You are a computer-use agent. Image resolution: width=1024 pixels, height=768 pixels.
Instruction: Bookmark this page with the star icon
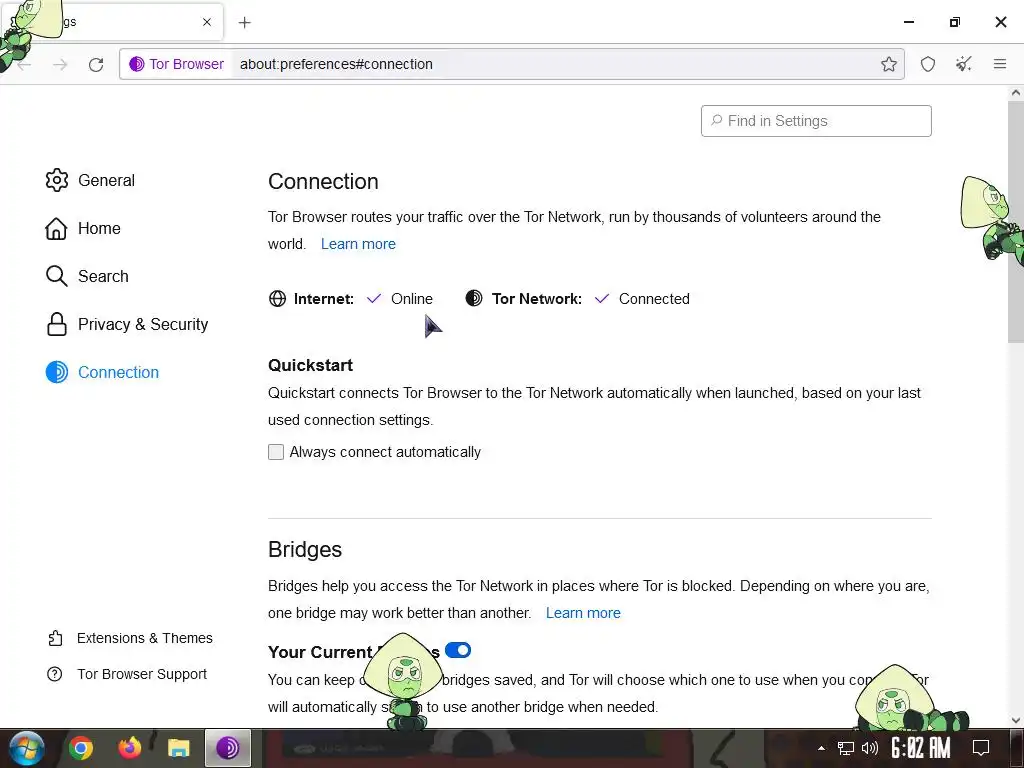coord(888,64)
